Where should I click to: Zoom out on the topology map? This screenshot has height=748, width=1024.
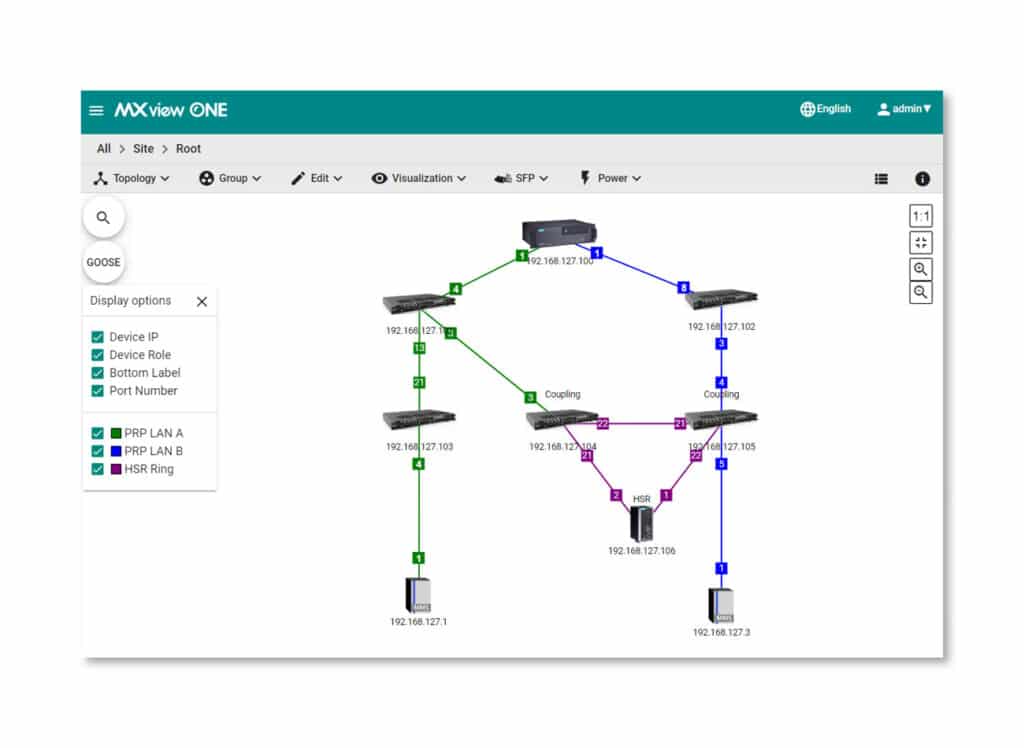point(920,293)
